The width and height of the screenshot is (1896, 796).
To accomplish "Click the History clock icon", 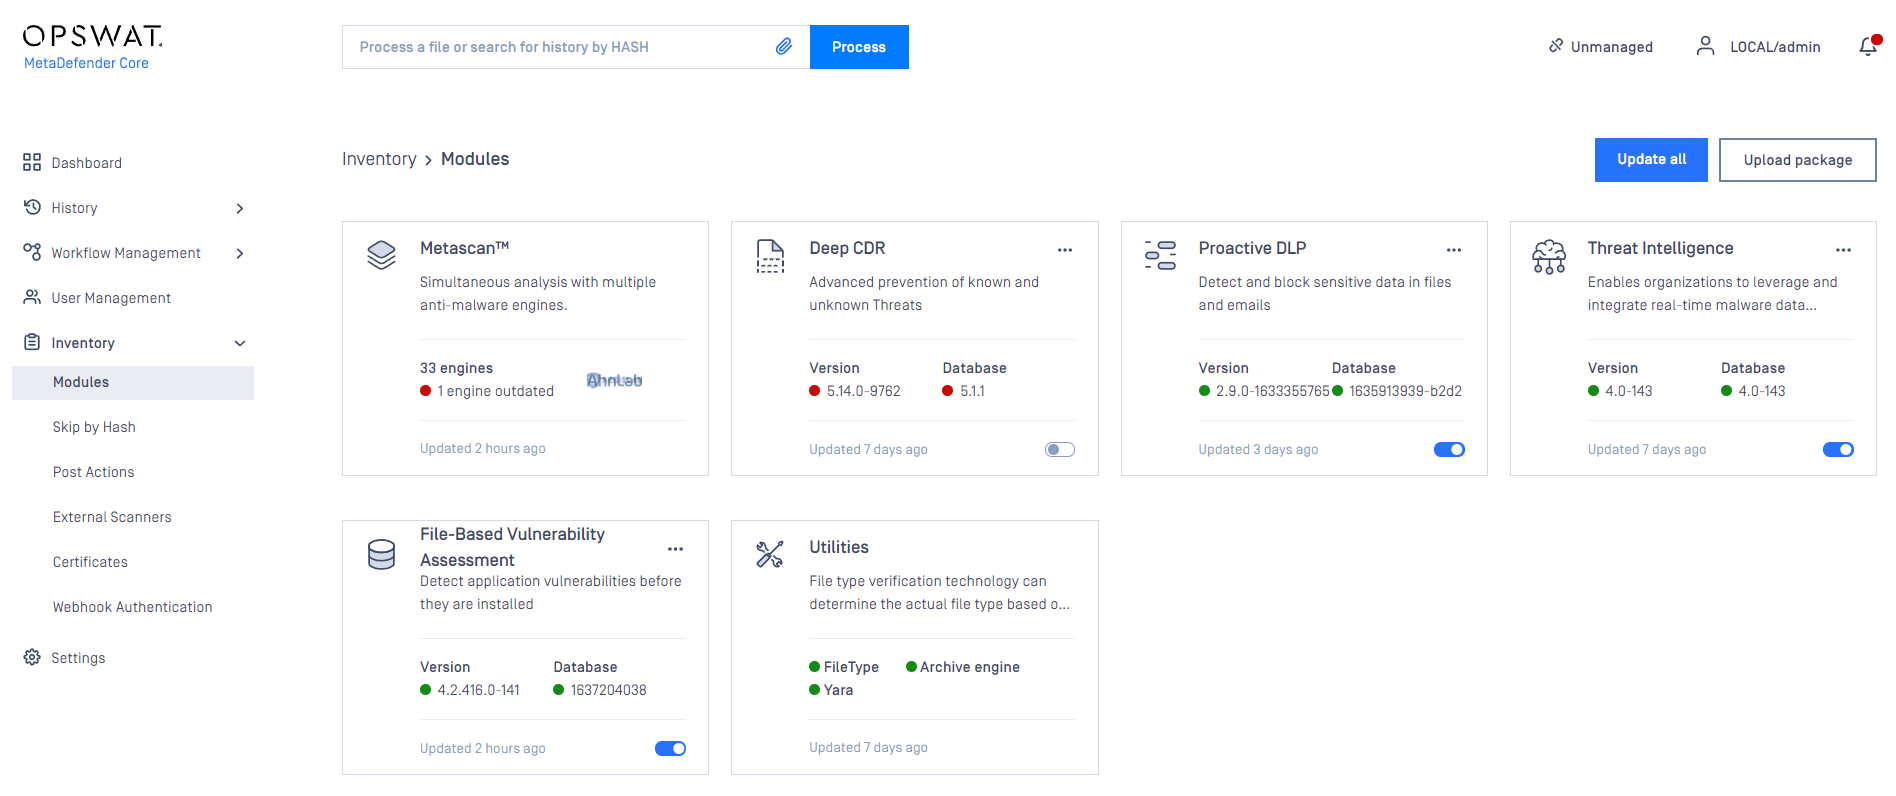I will tap(32, 207).
